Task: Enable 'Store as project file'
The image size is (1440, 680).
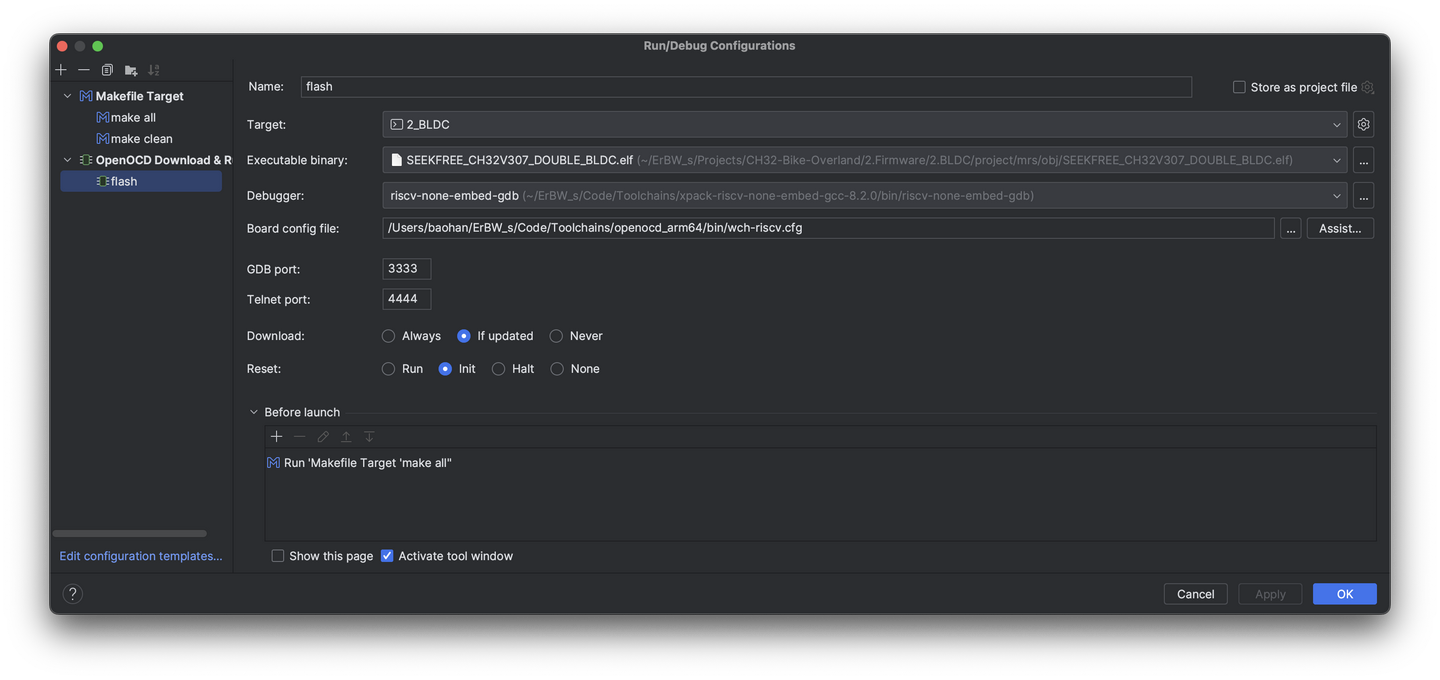Action: (x=1238, y=86)
